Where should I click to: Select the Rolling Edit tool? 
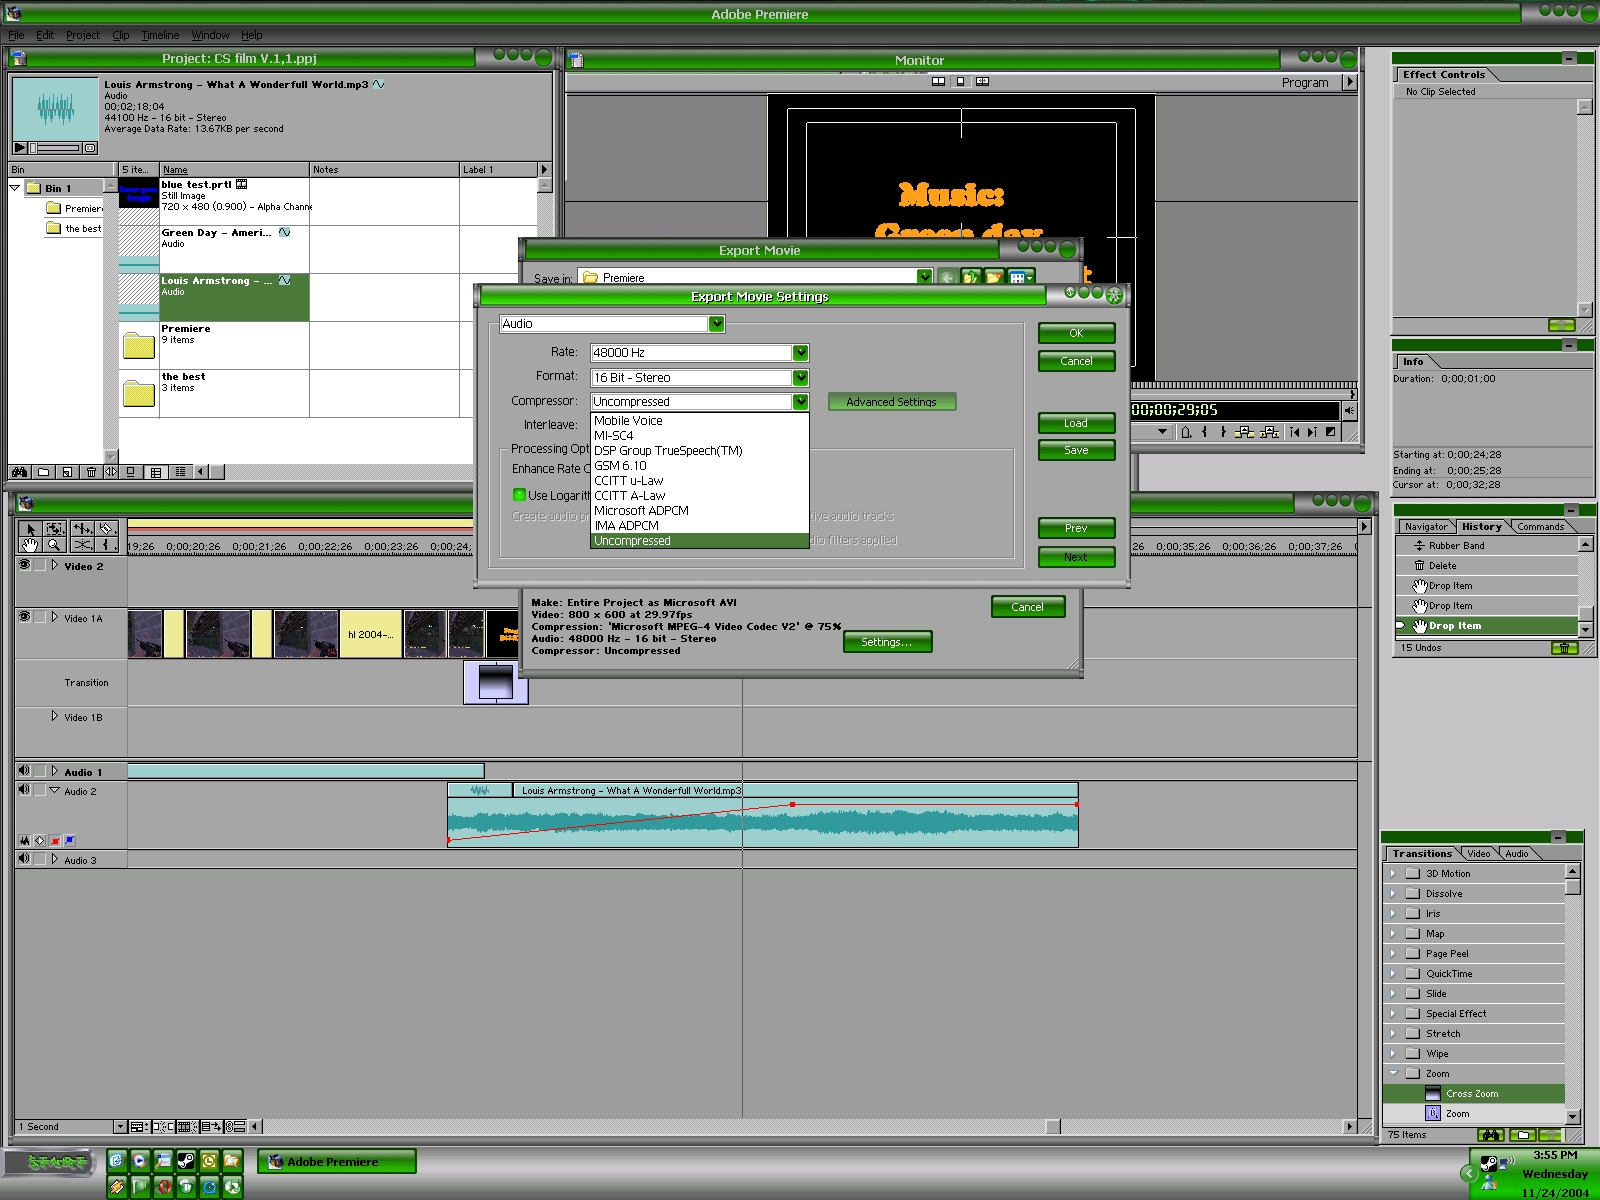(82, 529)
